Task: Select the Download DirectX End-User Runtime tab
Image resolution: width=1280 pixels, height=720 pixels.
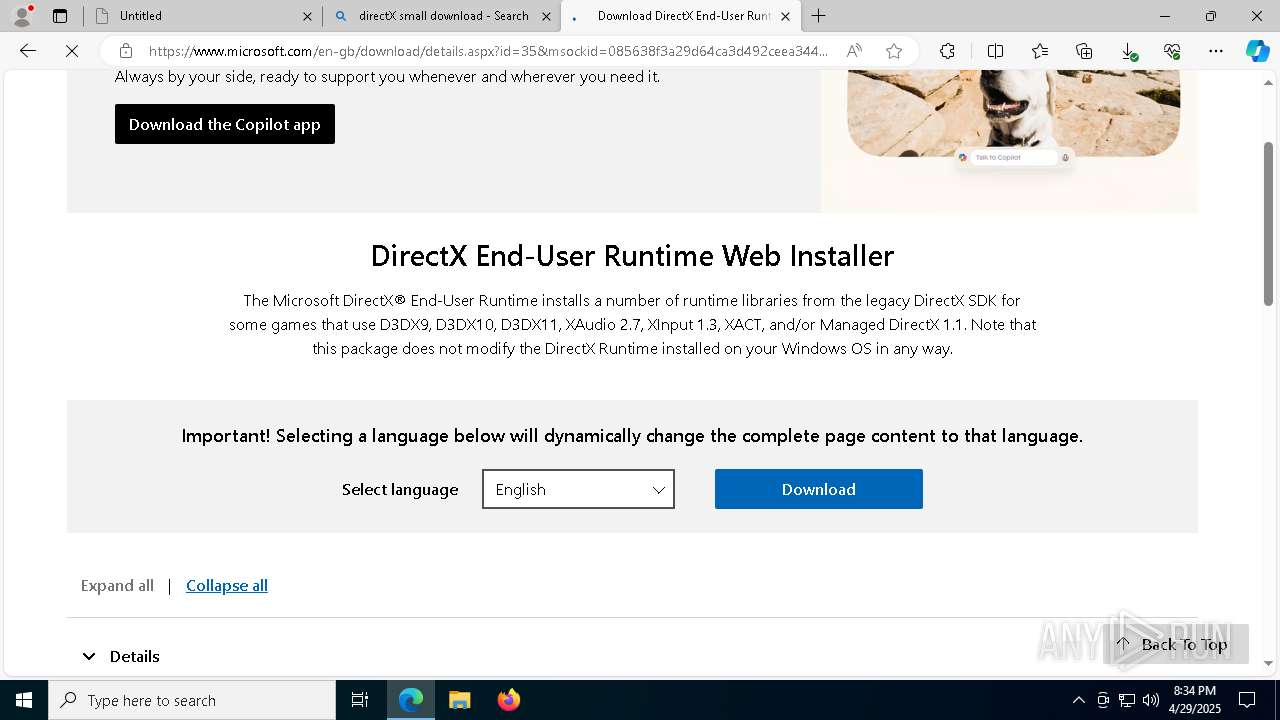Action: [680, 16]
